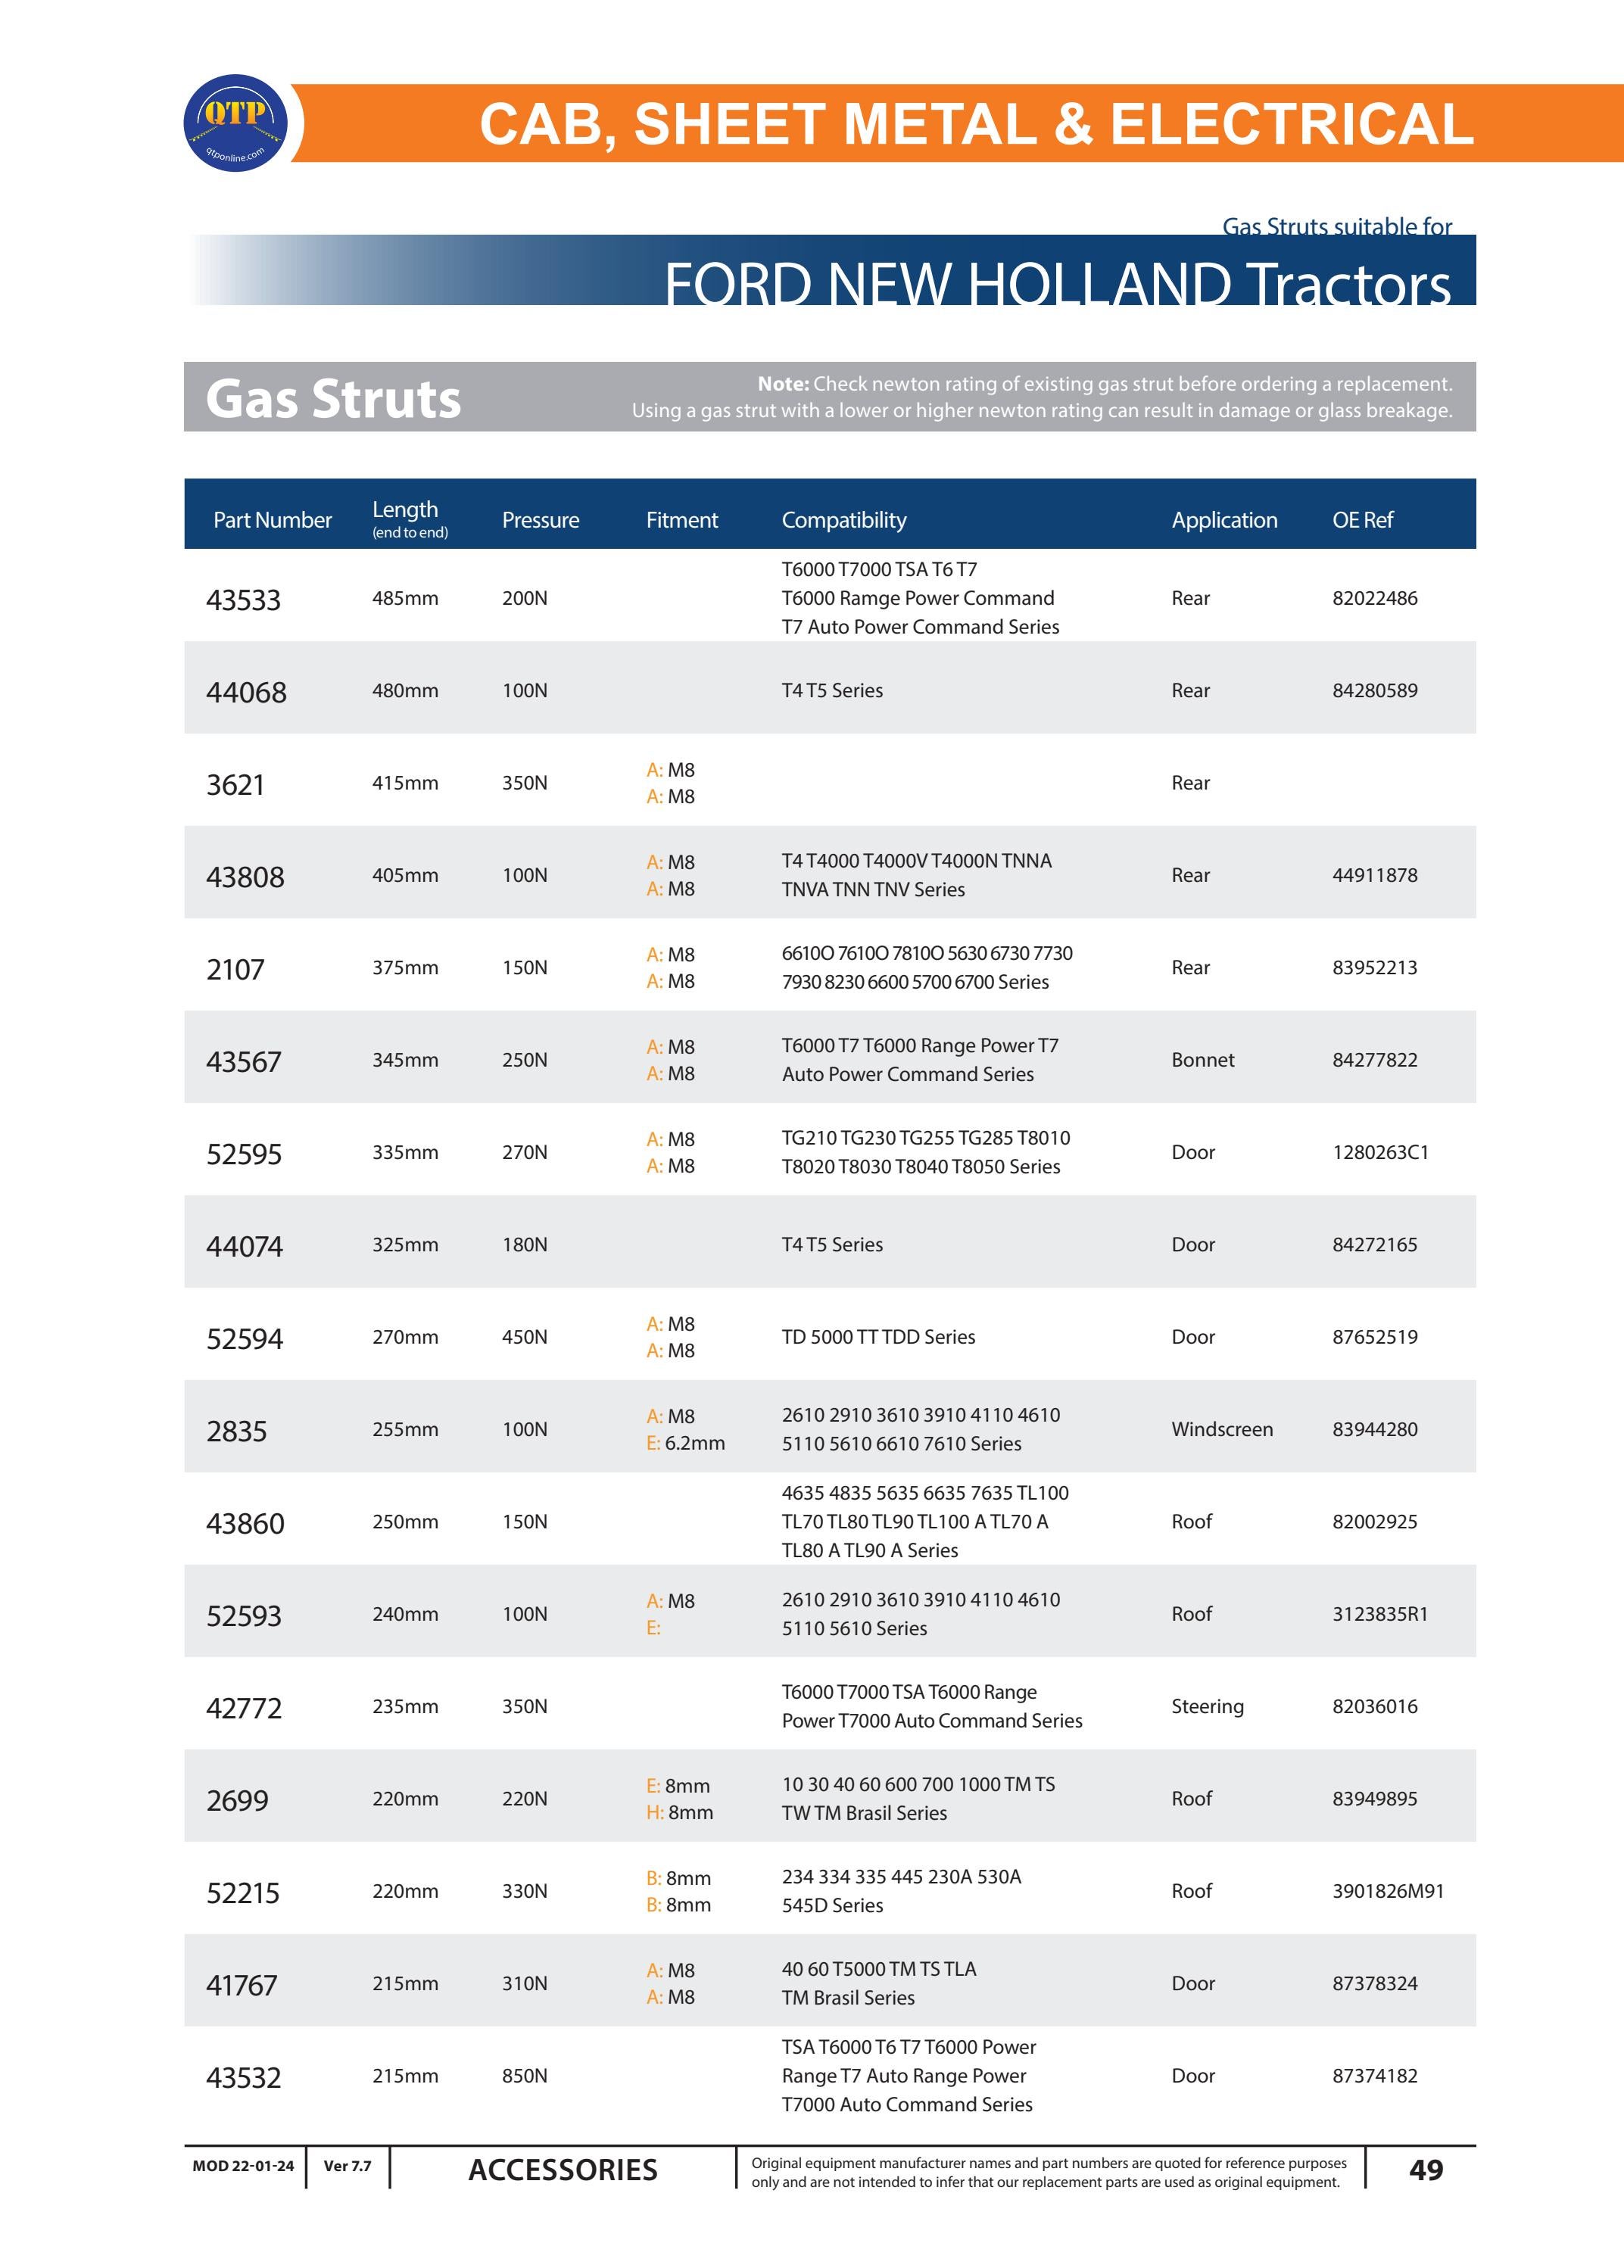This screenshot has width=1624, height=2268.
Task: Click page number 49 in footer
Action: tap(1425, 2170)
